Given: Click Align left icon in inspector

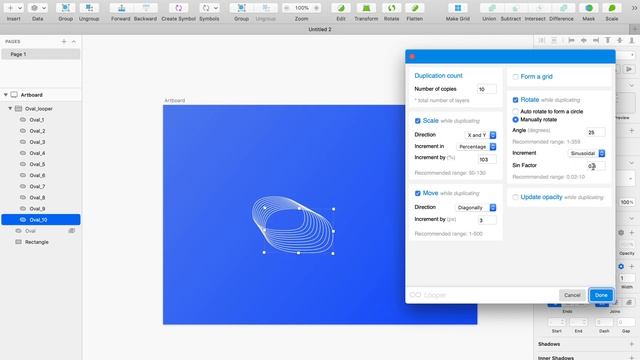Looking at the screenshot, I should pyautogui.click(x=571, y=40).
